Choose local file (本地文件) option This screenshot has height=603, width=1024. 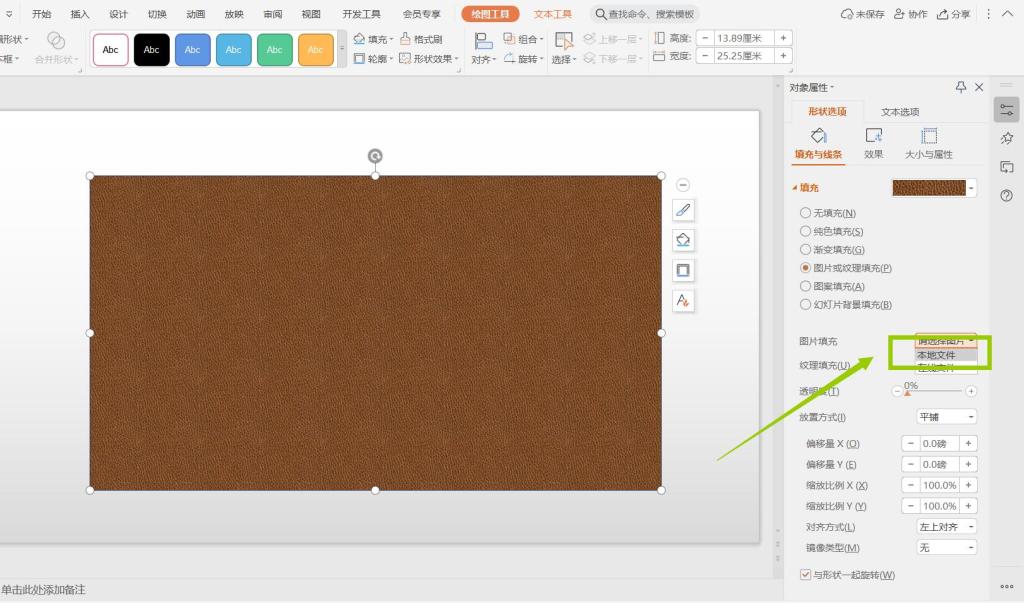tap(946, 355)
